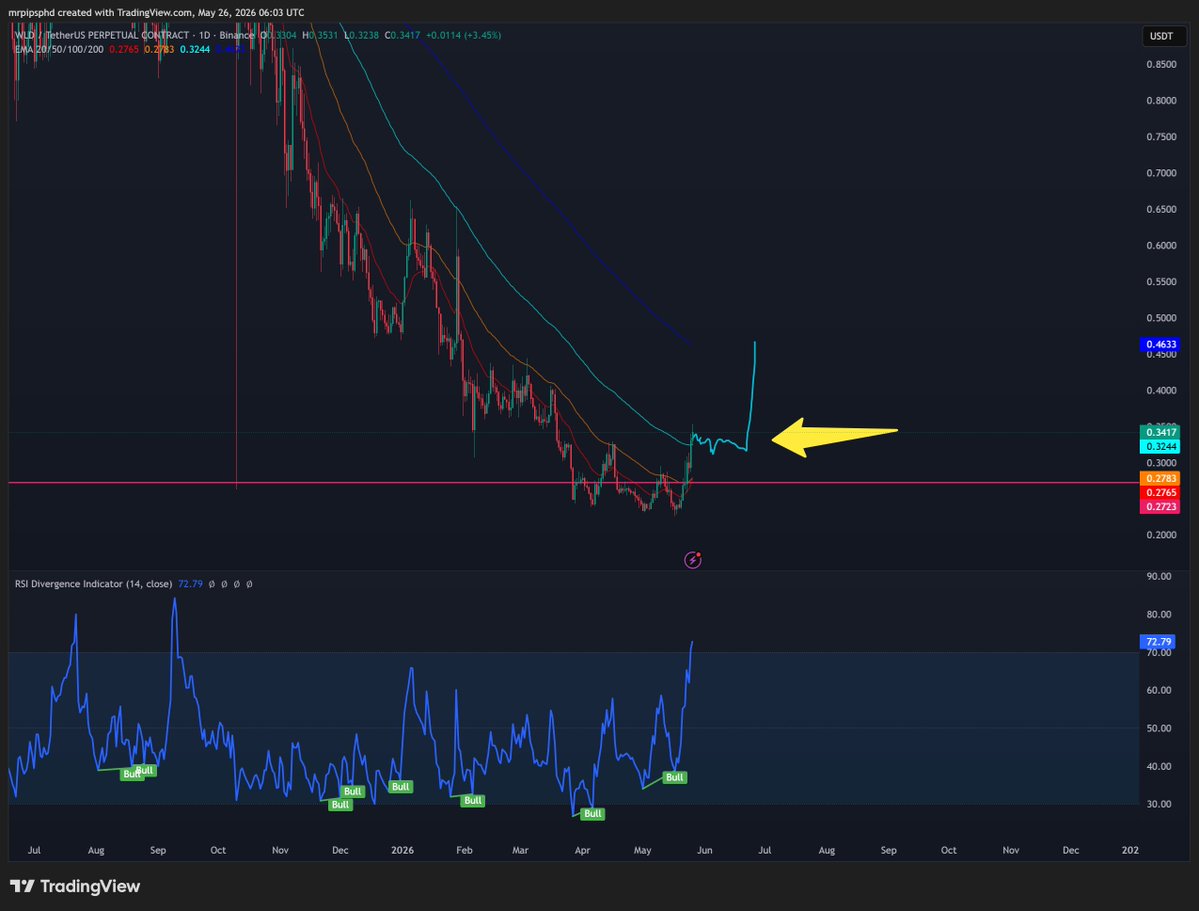Click the pink 0.2723 price axis label
Image resolution: width=1199 pixels, height=911 pixels.
coord(1159,506)
